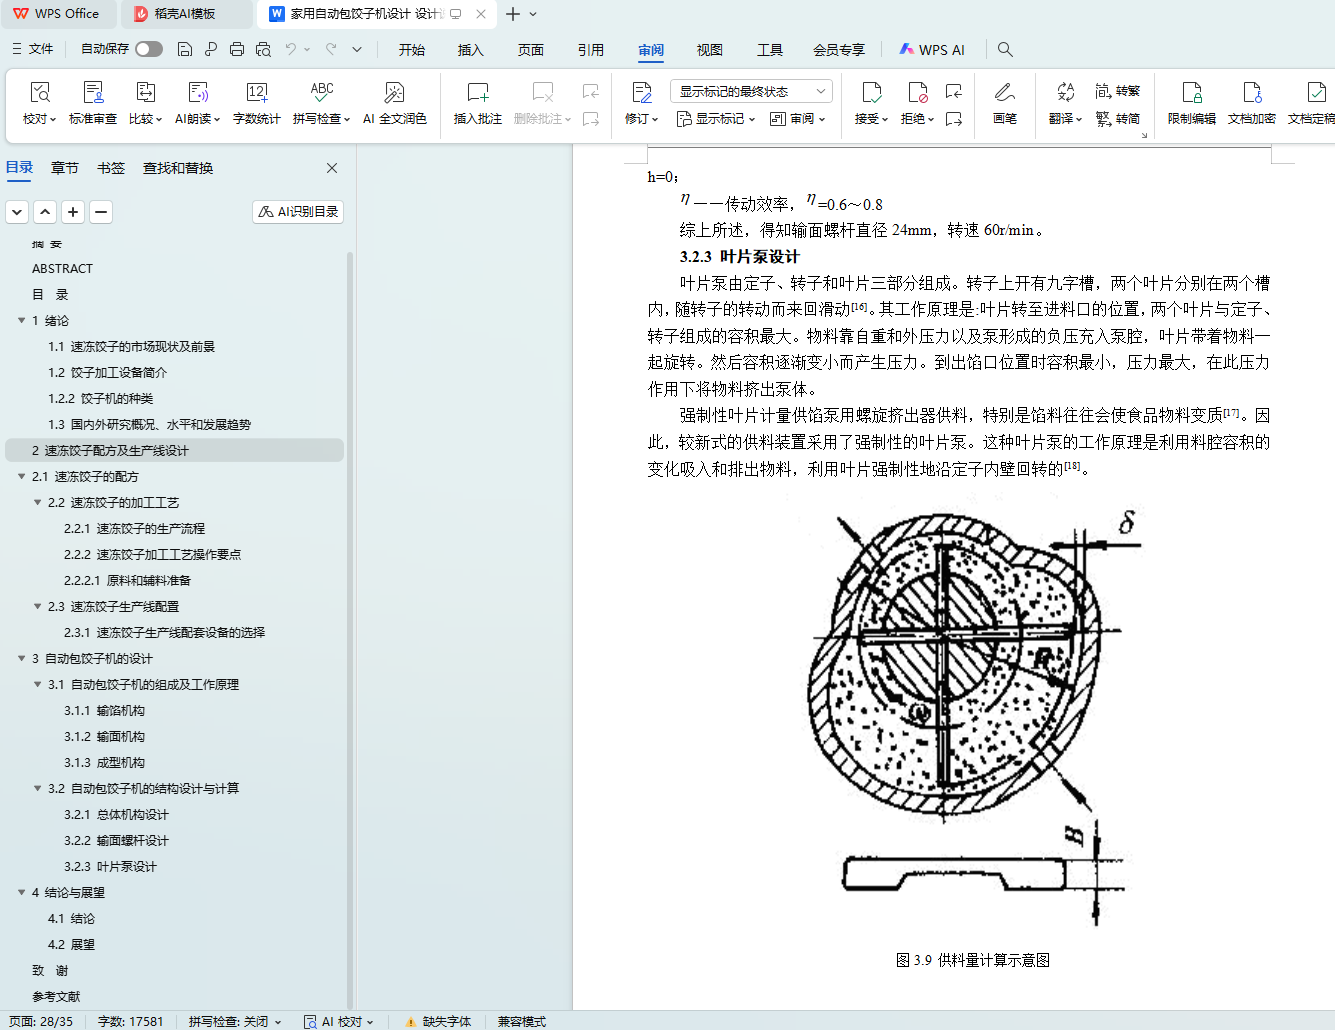Jump to 3.2.3 叶片泵设计 in outline

110,867
